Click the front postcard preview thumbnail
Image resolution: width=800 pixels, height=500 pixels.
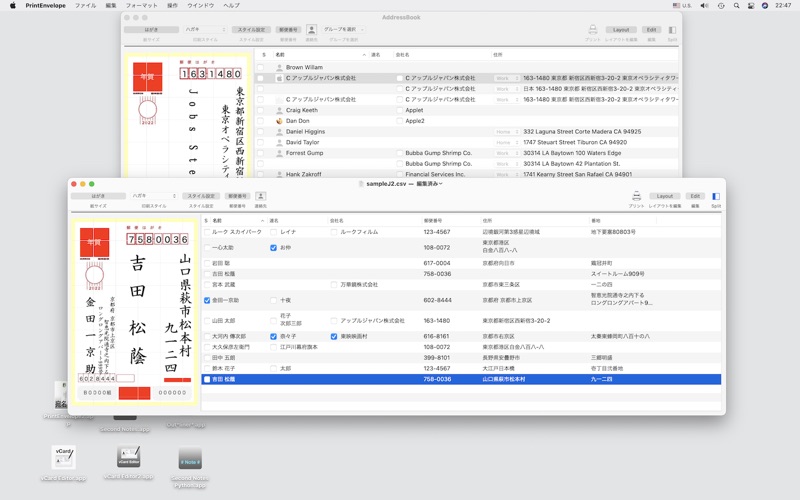click(x=135, y=312)
